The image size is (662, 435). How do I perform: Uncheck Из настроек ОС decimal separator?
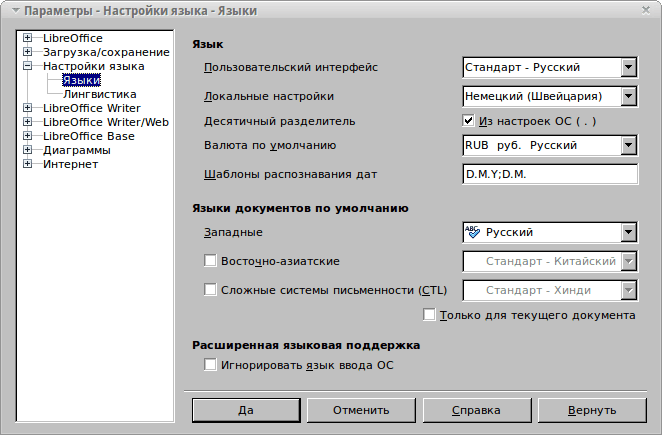click(468, 121)
